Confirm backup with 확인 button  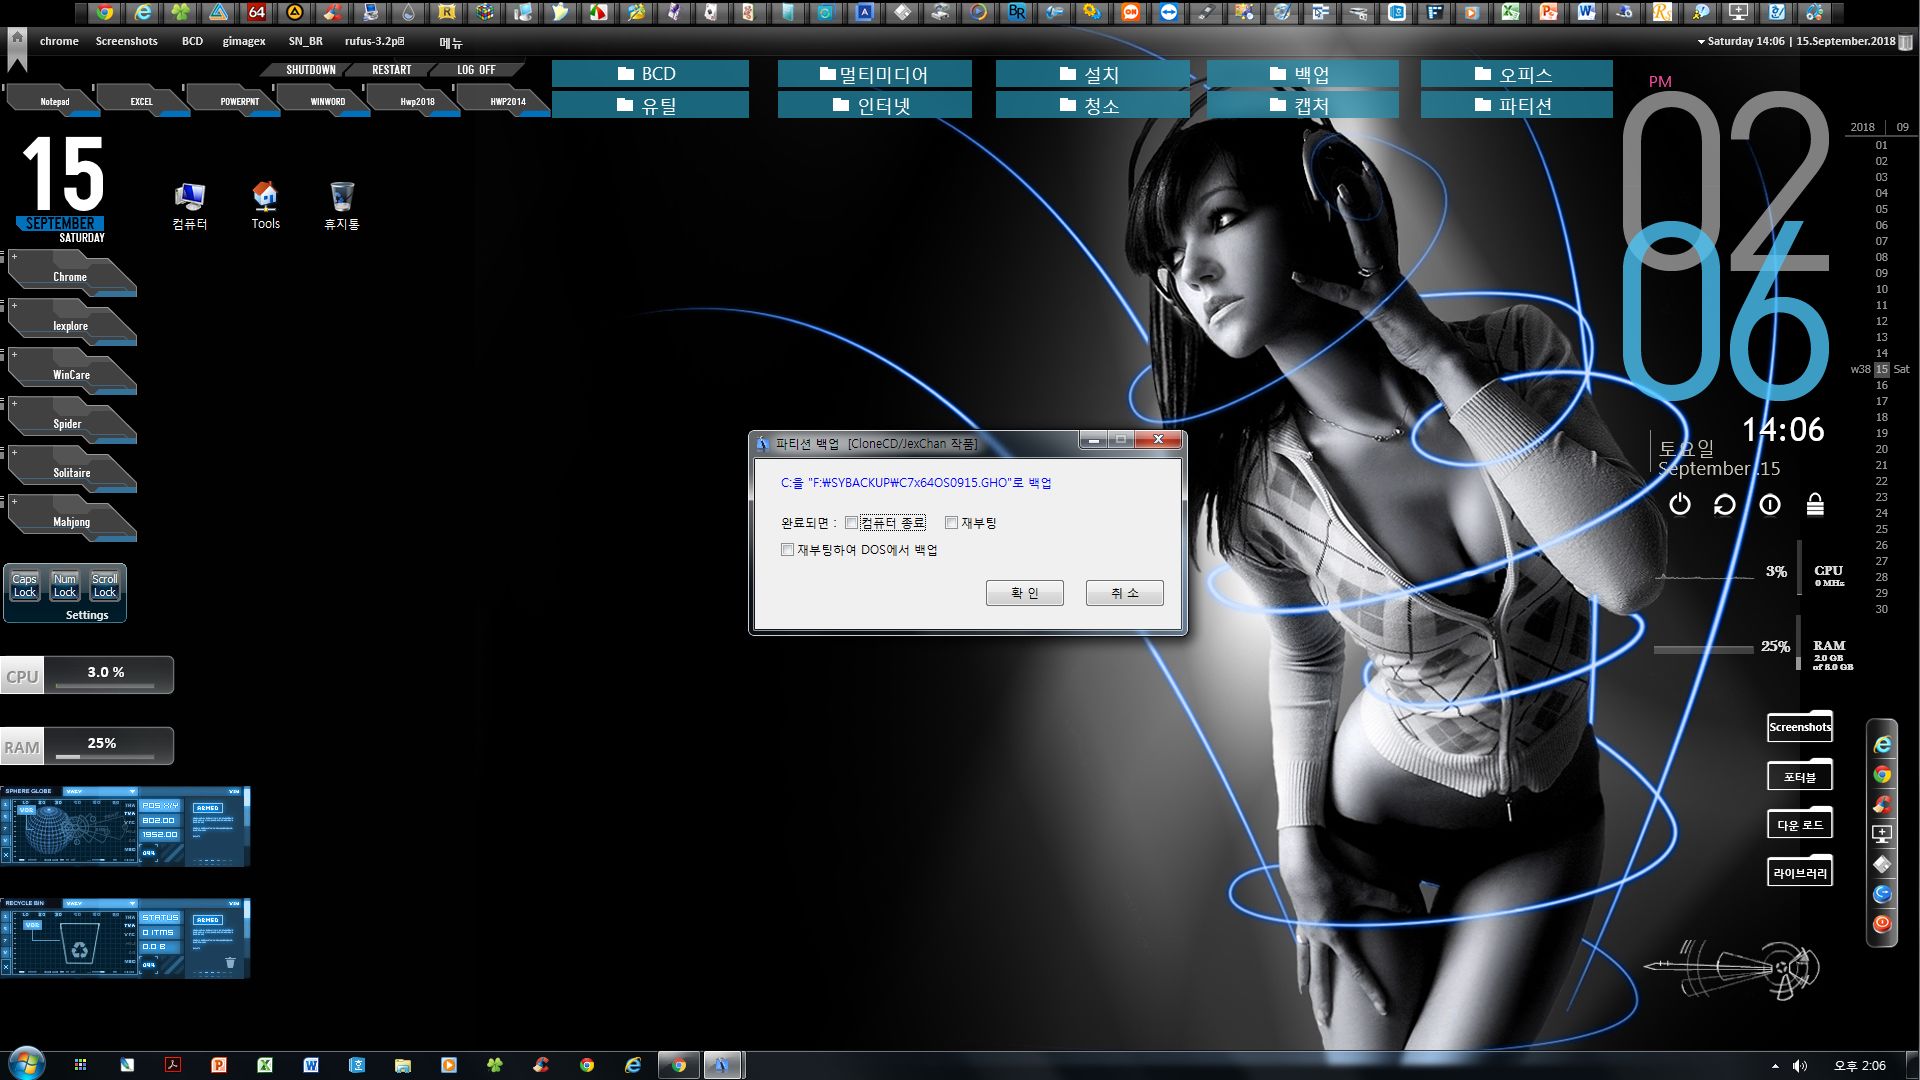point(1024,593)
